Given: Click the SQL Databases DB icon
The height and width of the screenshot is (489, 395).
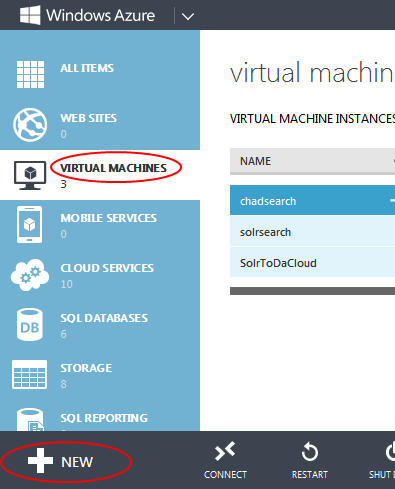Looking at the screenshot, I should pyautogui.click(x=30, y=325).
